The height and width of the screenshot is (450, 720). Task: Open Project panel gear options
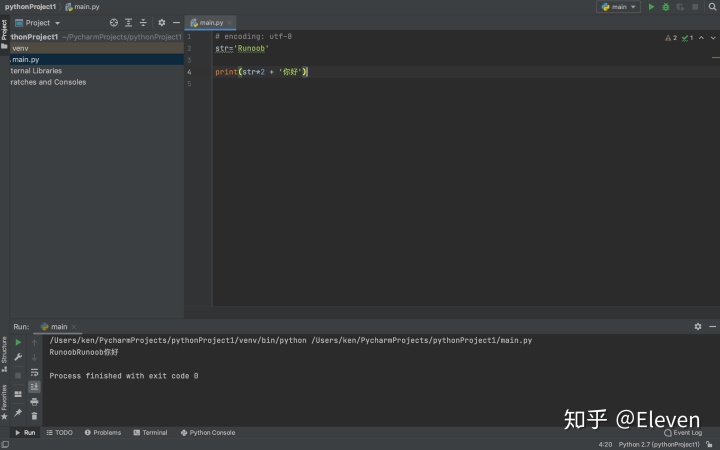[x=162, y=22]
